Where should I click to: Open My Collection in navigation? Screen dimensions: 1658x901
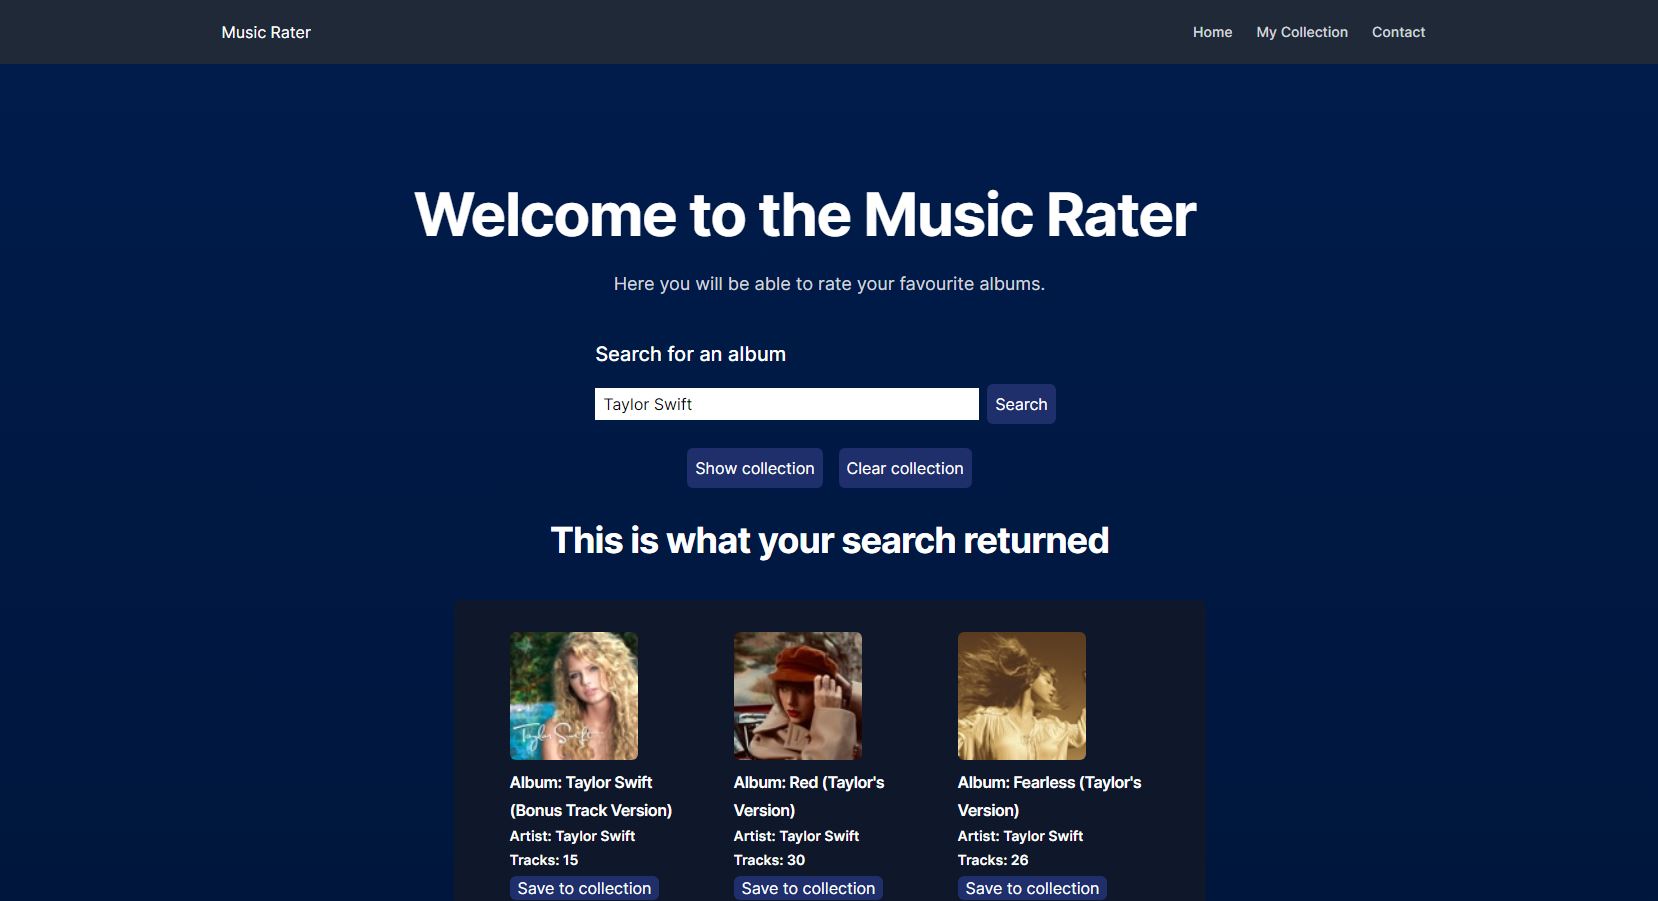tap(1302, 32)
